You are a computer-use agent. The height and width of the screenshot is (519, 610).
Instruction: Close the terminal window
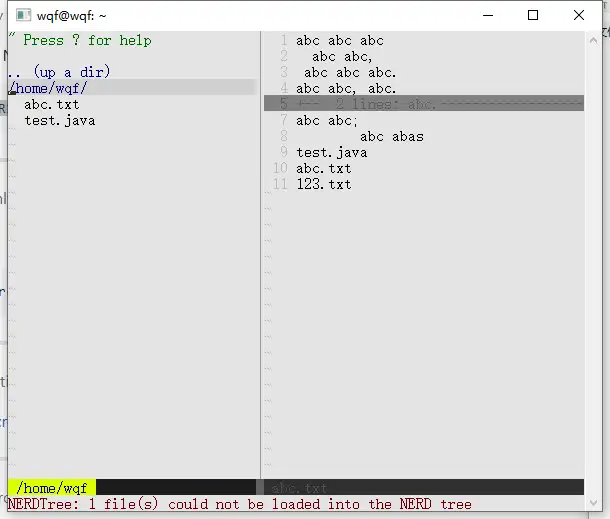(x=580, y=15)
